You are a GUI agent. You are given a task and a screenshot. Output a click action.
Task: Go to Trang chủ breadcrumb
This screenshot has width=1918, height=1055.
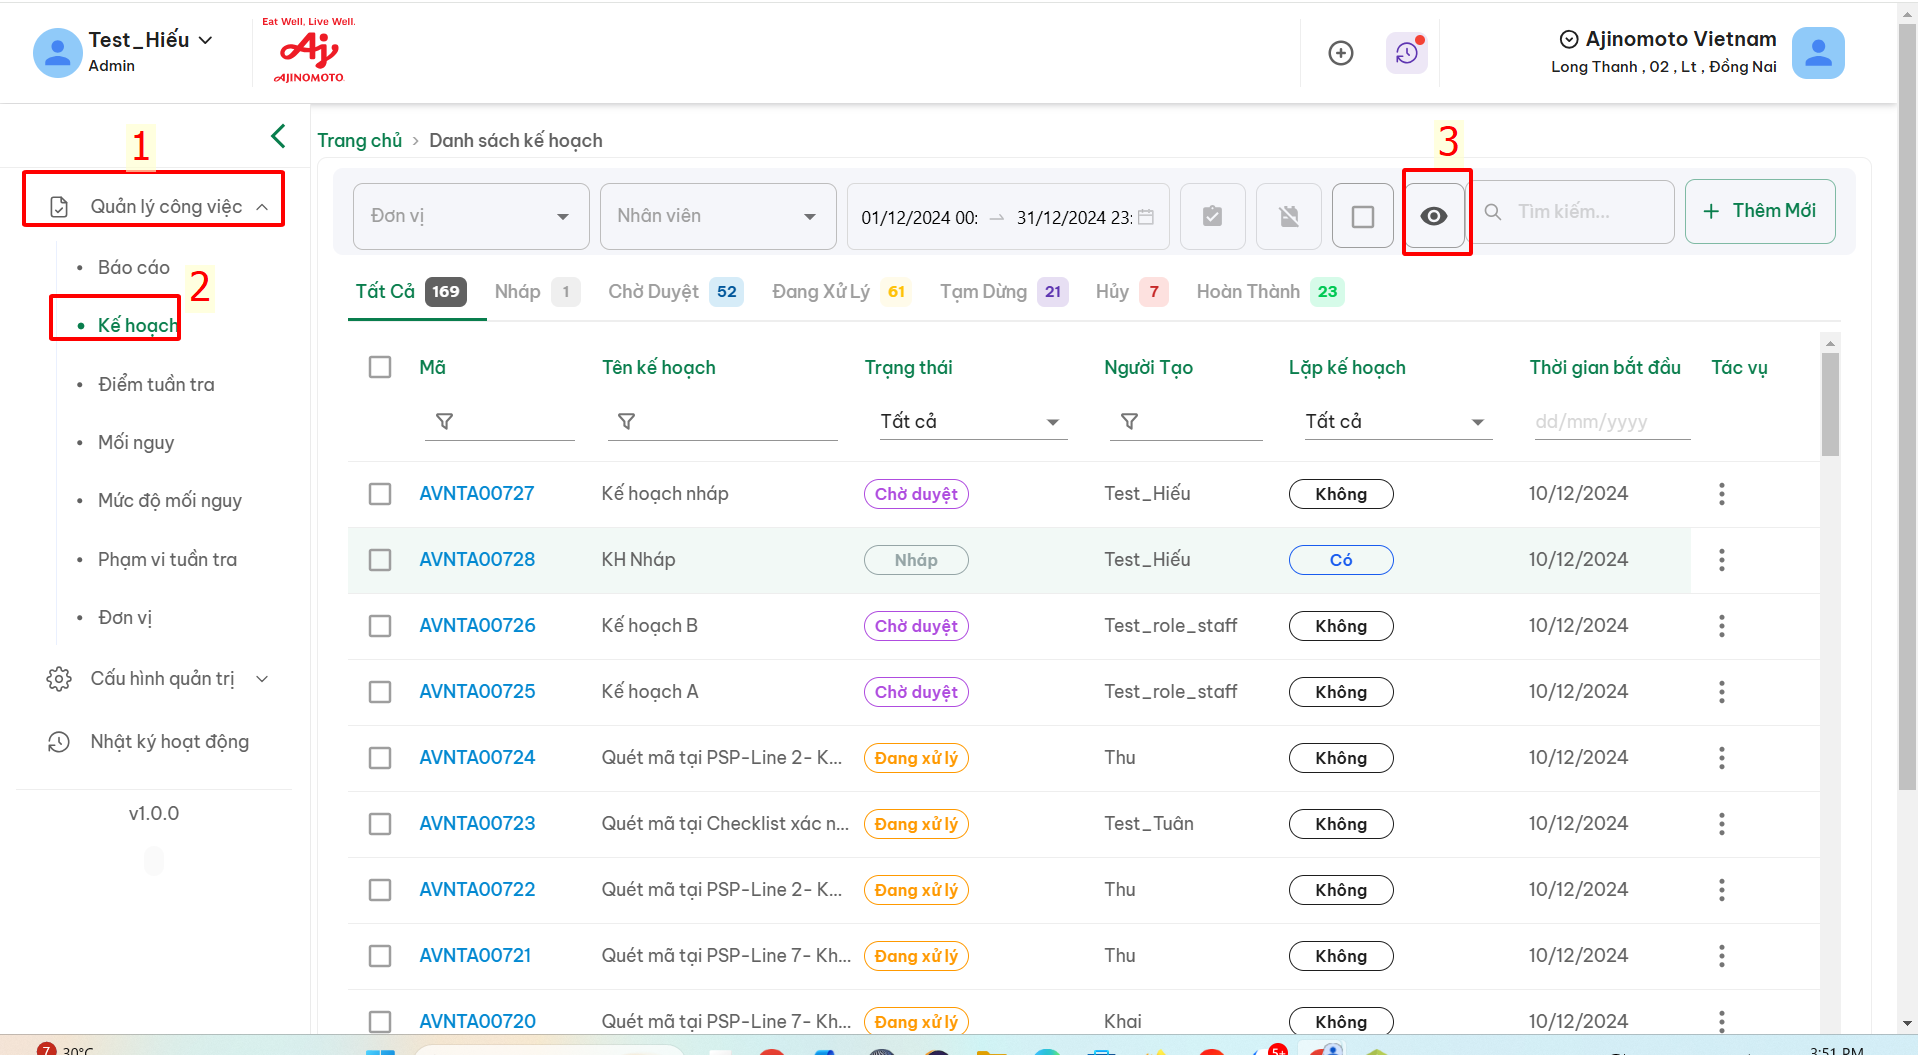point(359,141)
